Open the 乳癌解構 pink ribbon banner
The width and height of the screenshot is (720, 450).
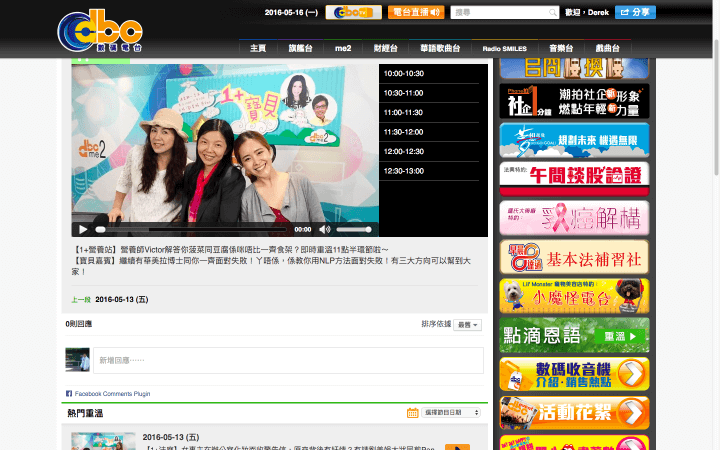pos(574,218)
